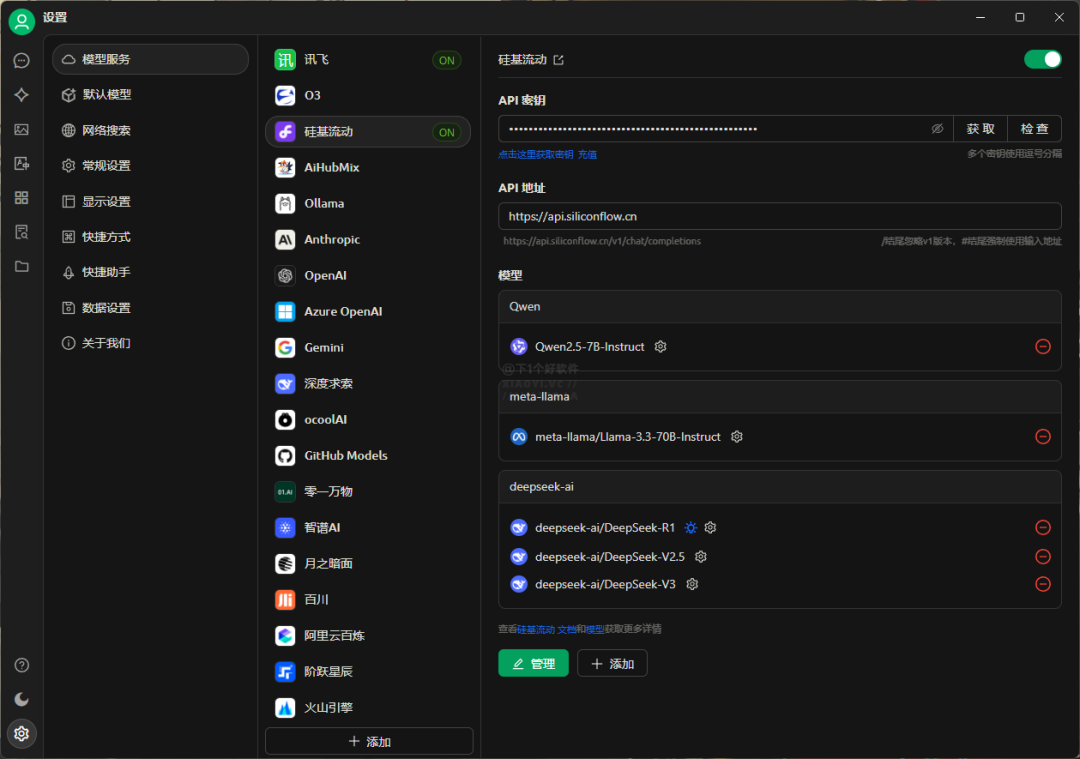This screenshot has width=1080, height=759.
Task: Open settings gear for DeepSeek-V2.5
Action: pos(701,557)
